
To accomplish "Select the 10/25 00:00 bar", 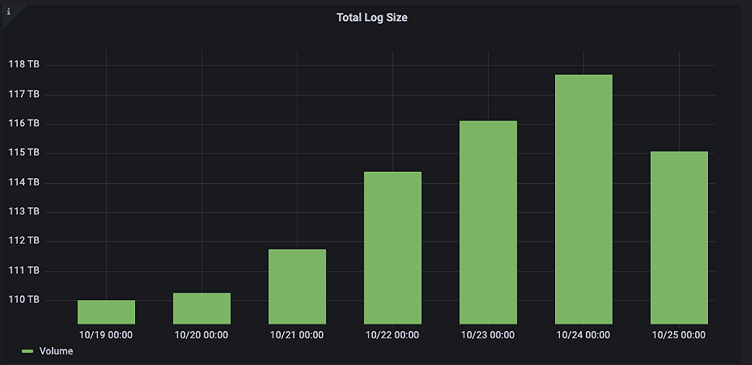I will coord(679,238).
